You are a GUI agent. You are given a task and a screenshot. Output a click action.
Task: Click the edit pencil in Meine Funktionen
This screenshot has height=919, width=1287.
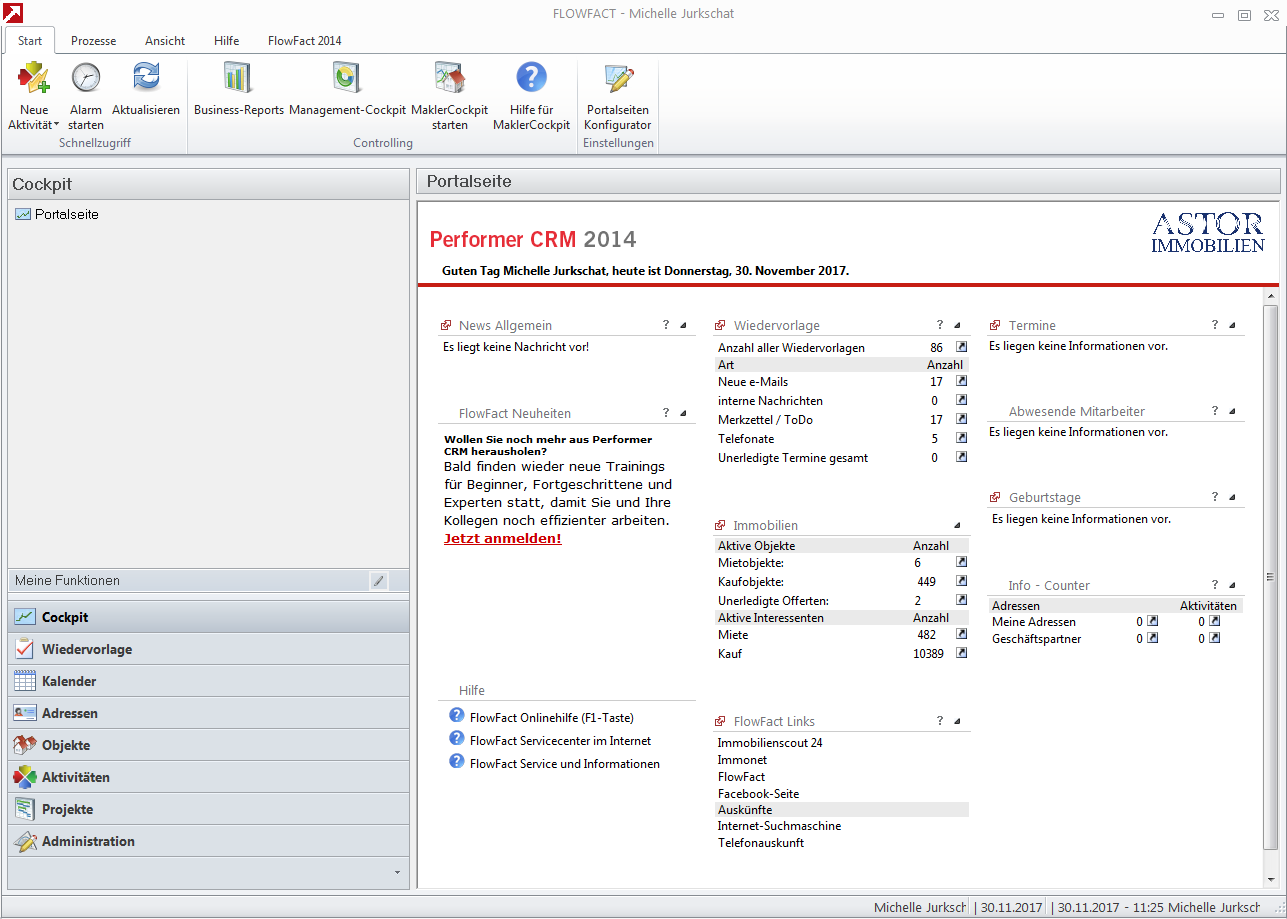click(x=379, y=581)
